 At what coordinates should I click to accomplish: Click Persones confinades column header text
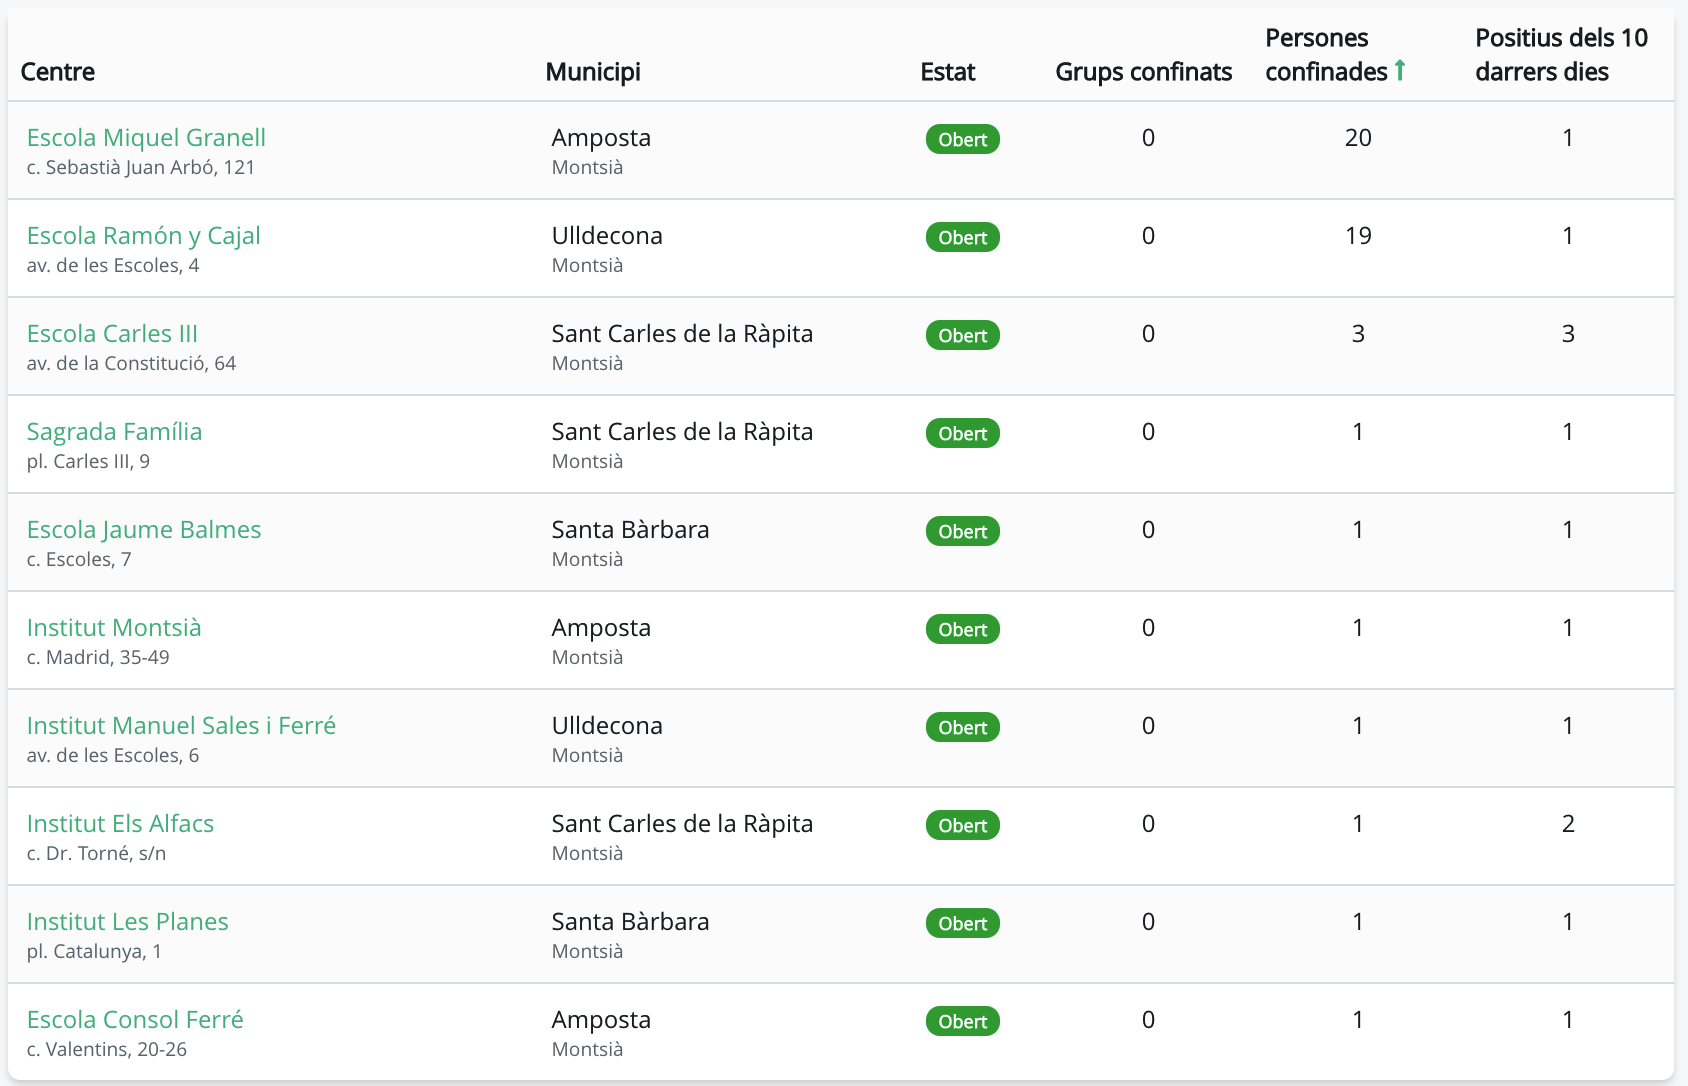(1325, 55)
